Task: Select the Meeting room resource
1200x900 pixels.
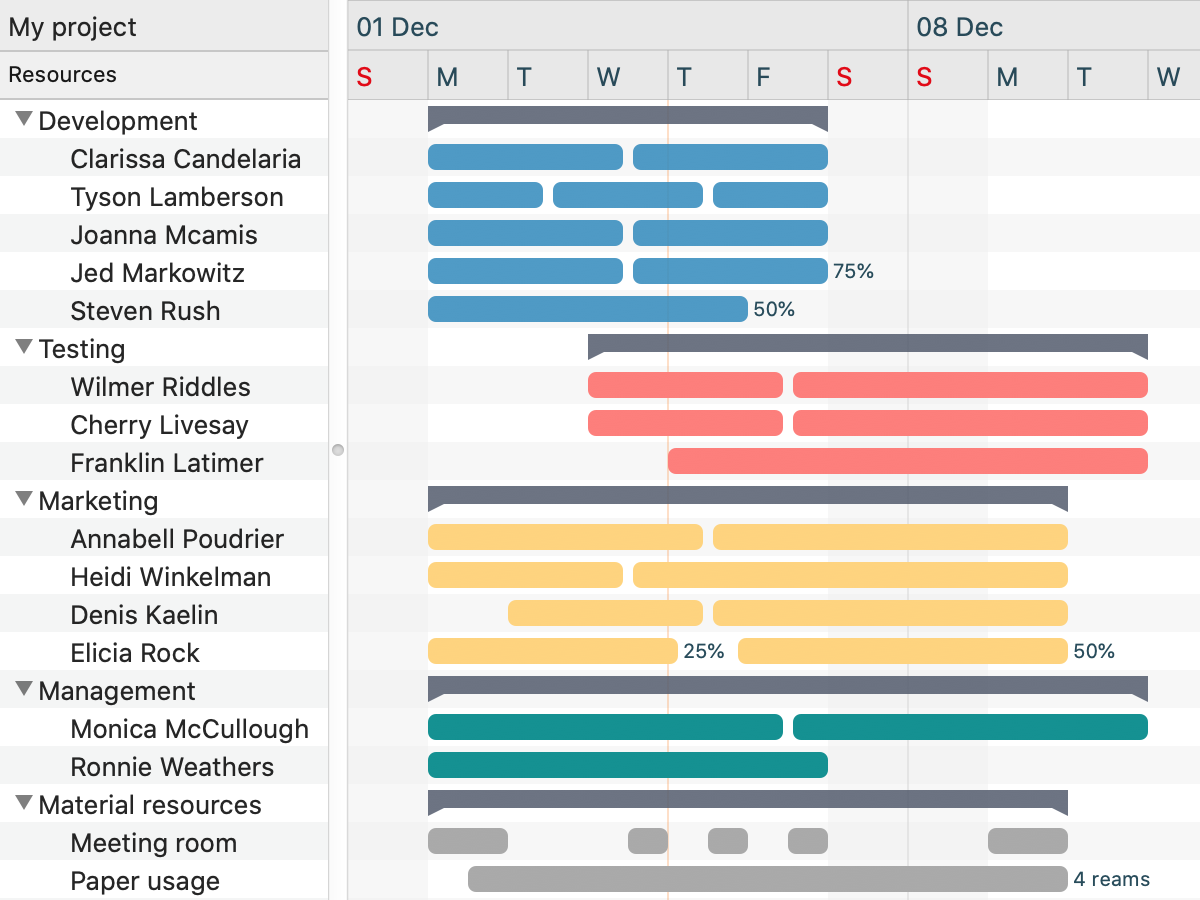Action: pos(154,843)
